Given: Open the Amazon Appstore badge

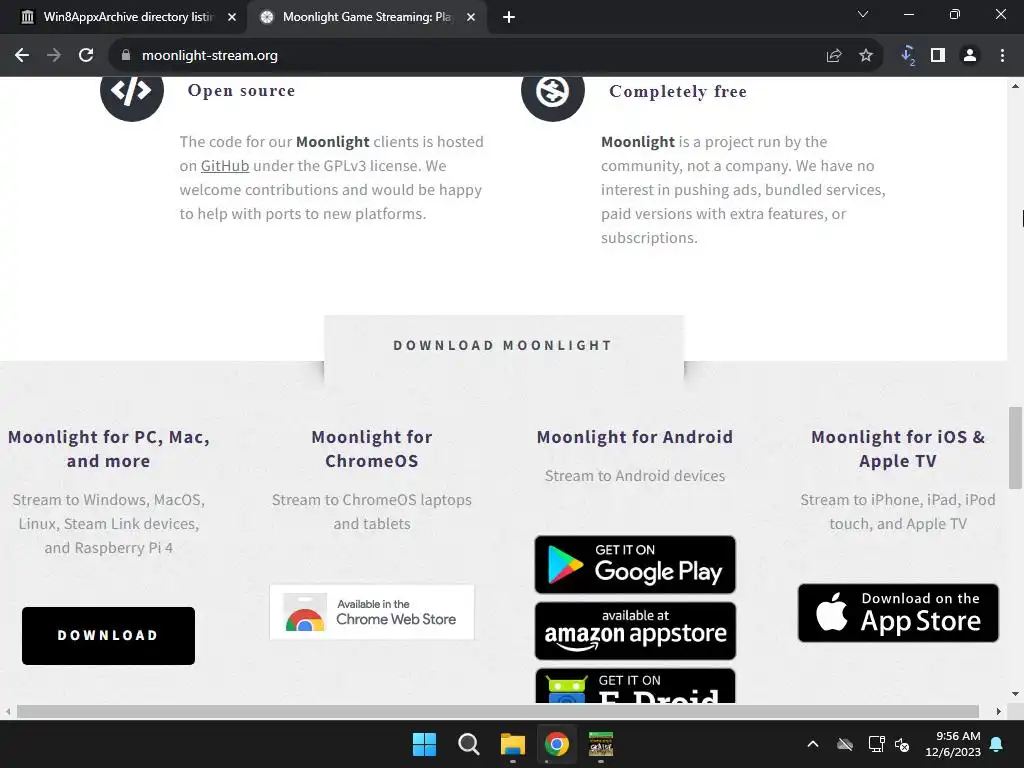Looking at the screenshot, I should (x=635, y=630).
